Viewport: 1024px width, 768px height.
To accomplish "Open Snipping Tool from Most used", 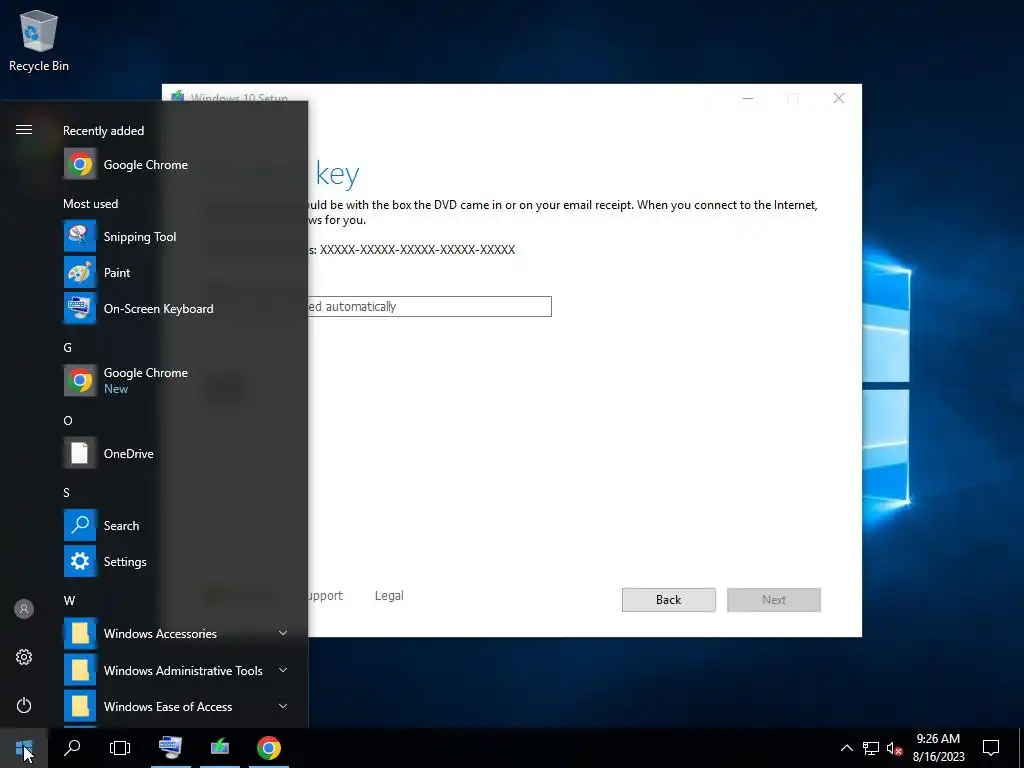I will (176, 236).
